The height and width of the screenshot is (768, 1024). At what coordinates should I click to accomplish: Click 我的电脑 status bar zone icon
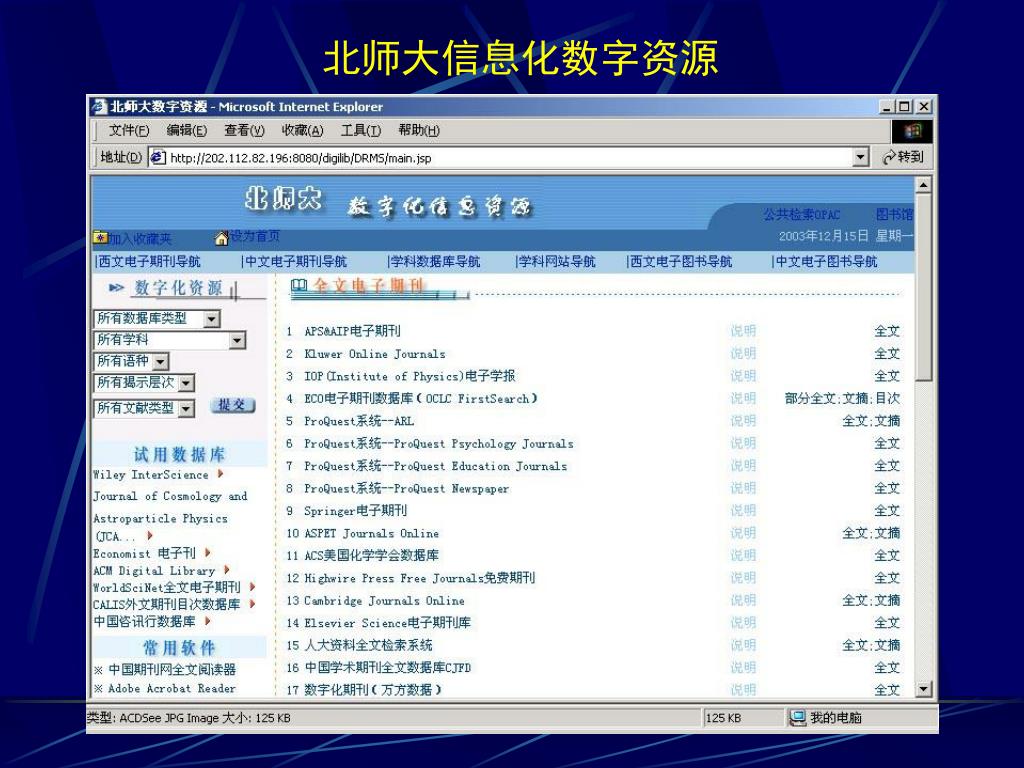797,718
